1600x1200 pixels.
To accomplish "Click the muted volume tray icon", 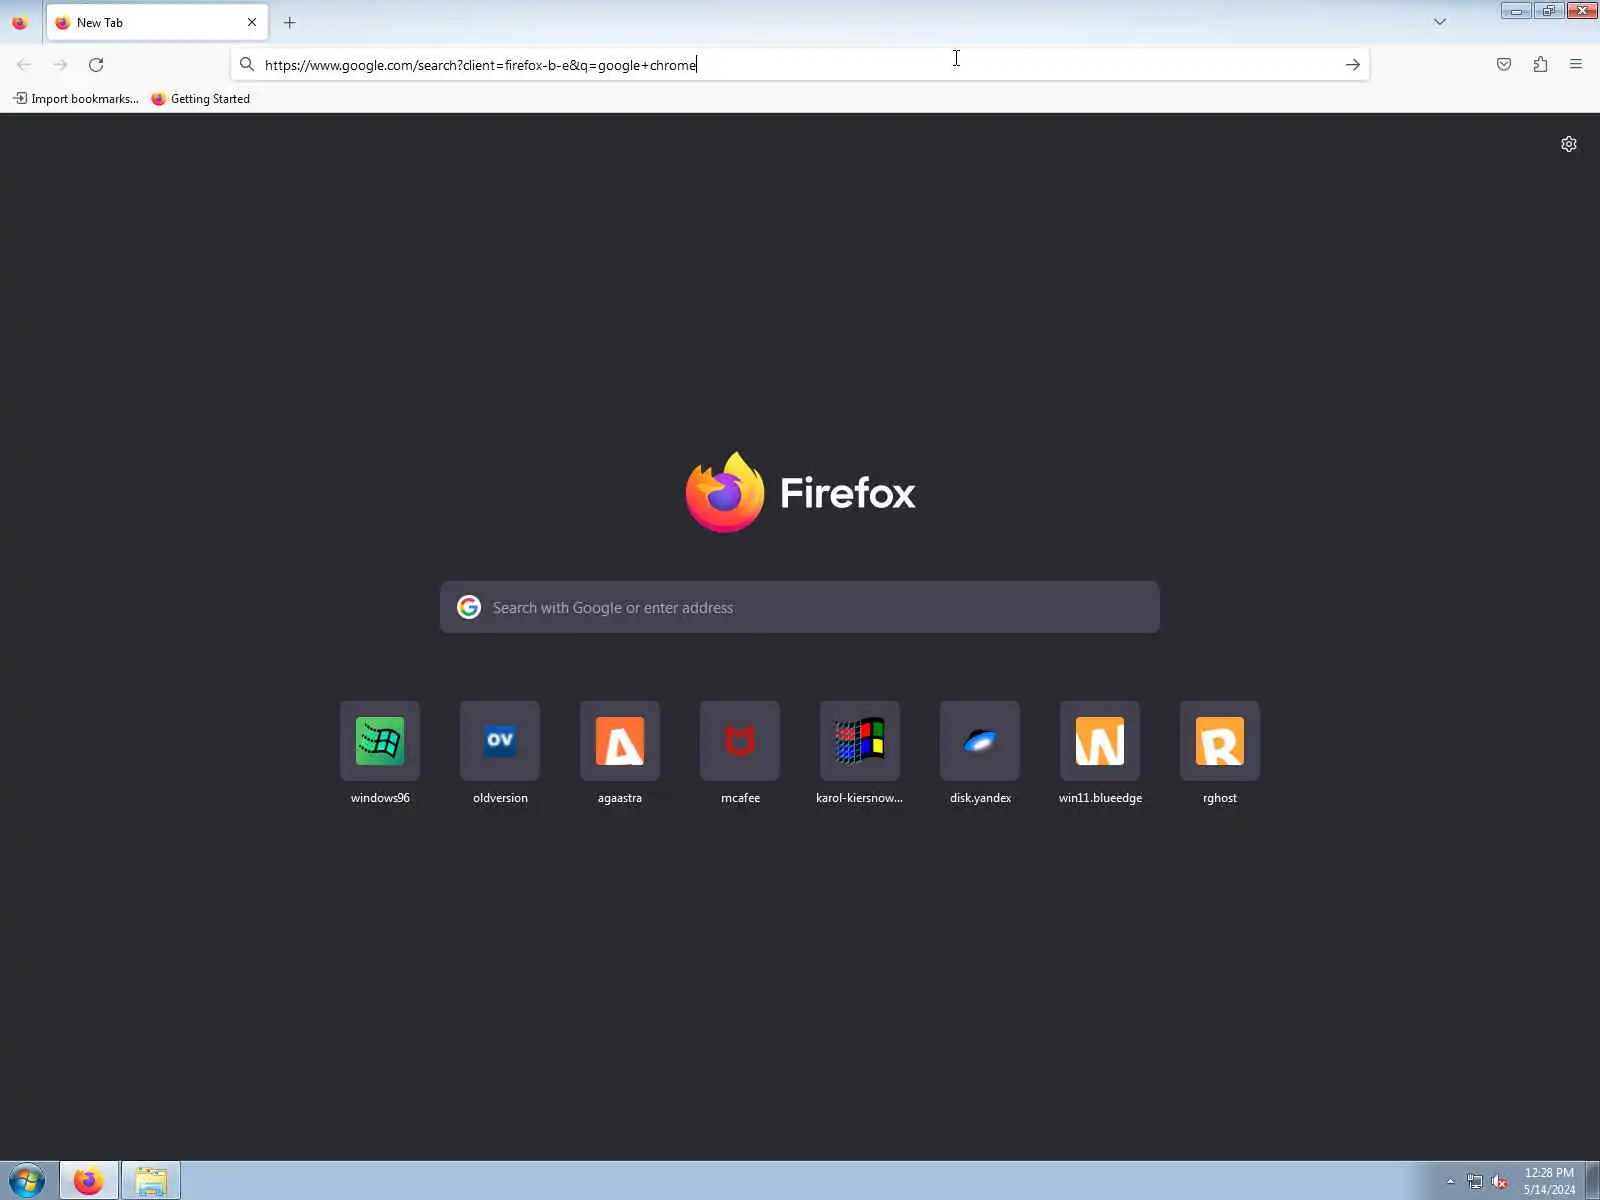I will [1499, 1182].
